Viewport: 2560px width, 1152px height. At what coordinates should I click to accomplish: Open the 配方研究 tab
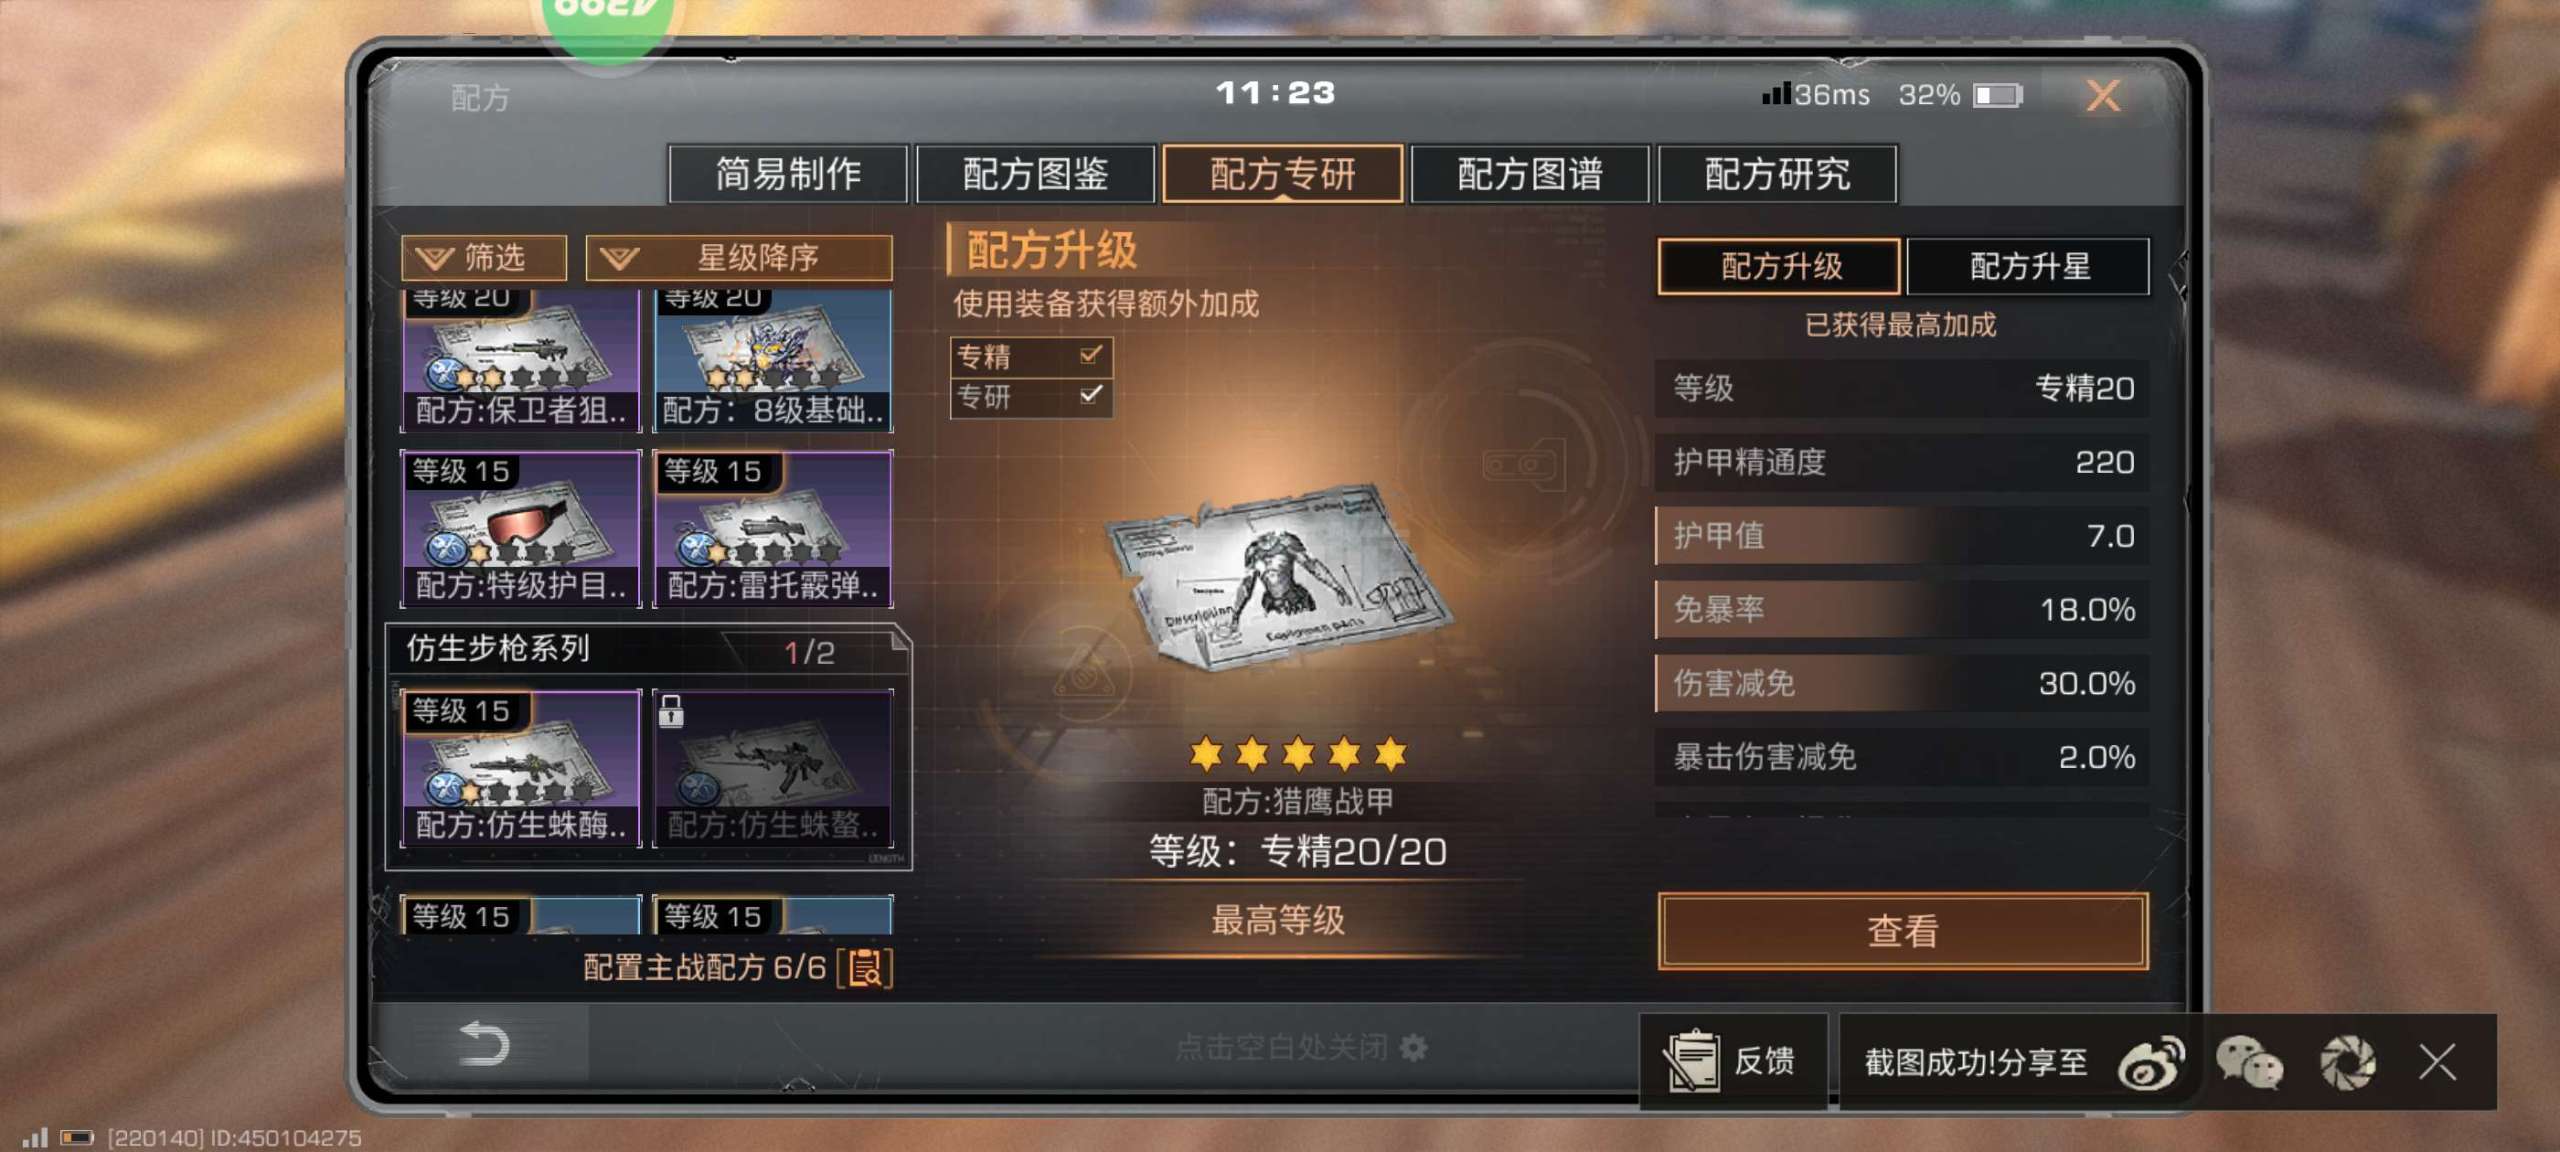point(1777,174)
